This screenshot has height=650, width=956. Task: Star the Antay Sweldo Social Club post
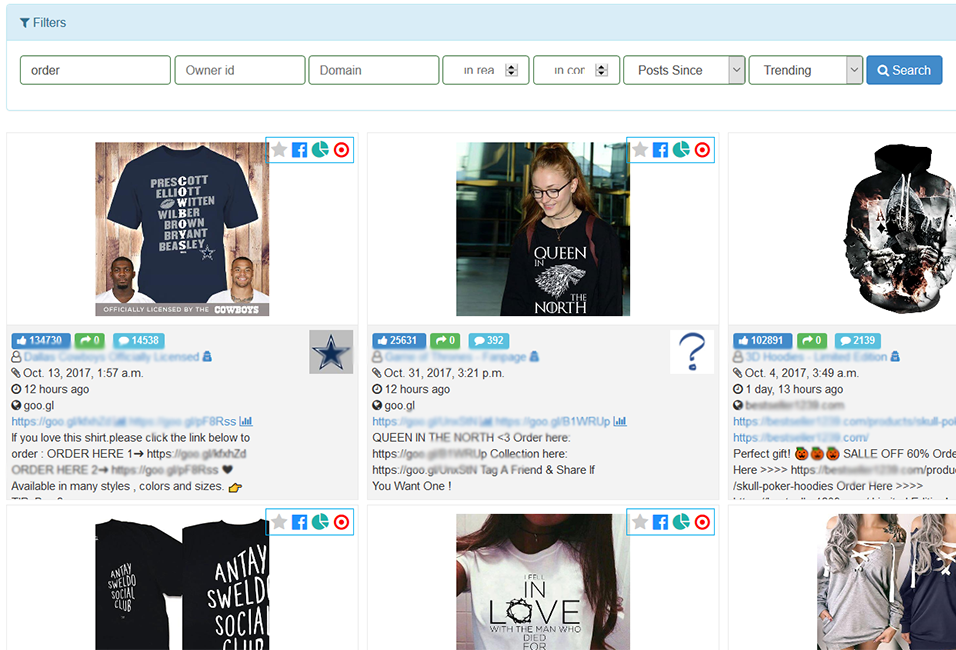coord(279,522)
